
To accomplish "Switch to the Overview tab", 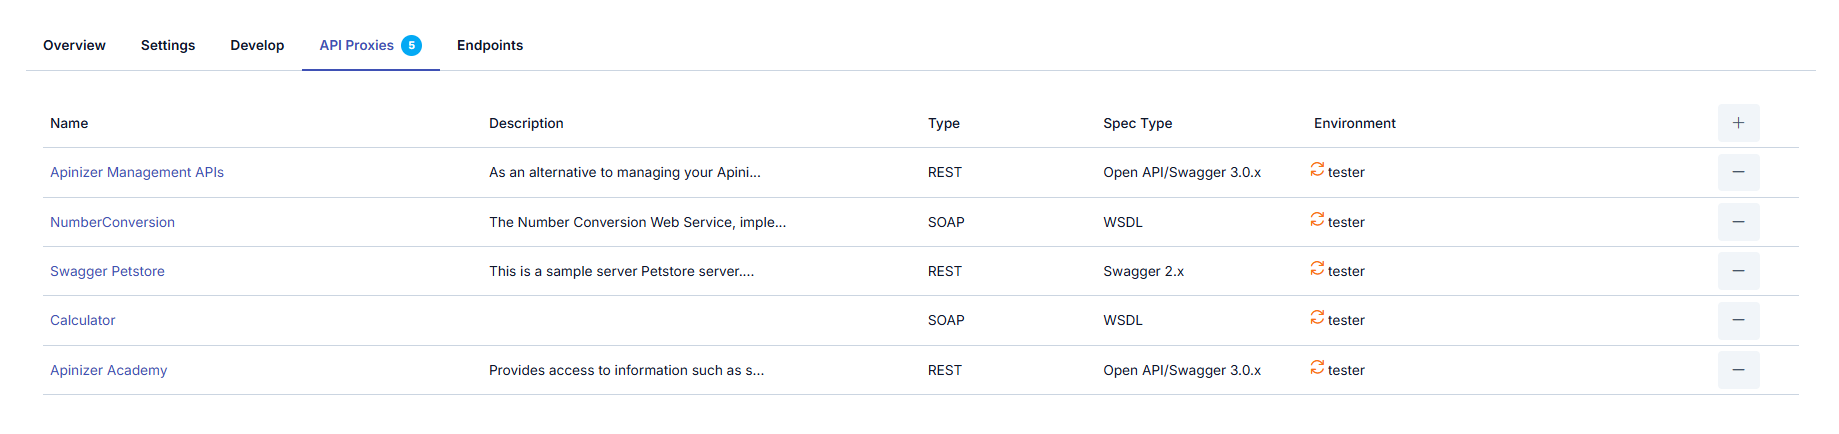I will point(74,45).
